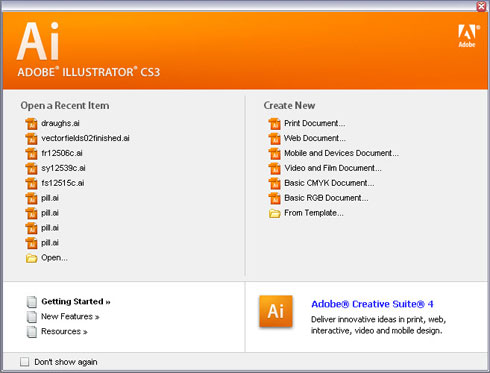Click the From Template... text link
Image resolution: width=490 pixels, height=373 pixels.
pyautogui.click(x=314, y=213)
